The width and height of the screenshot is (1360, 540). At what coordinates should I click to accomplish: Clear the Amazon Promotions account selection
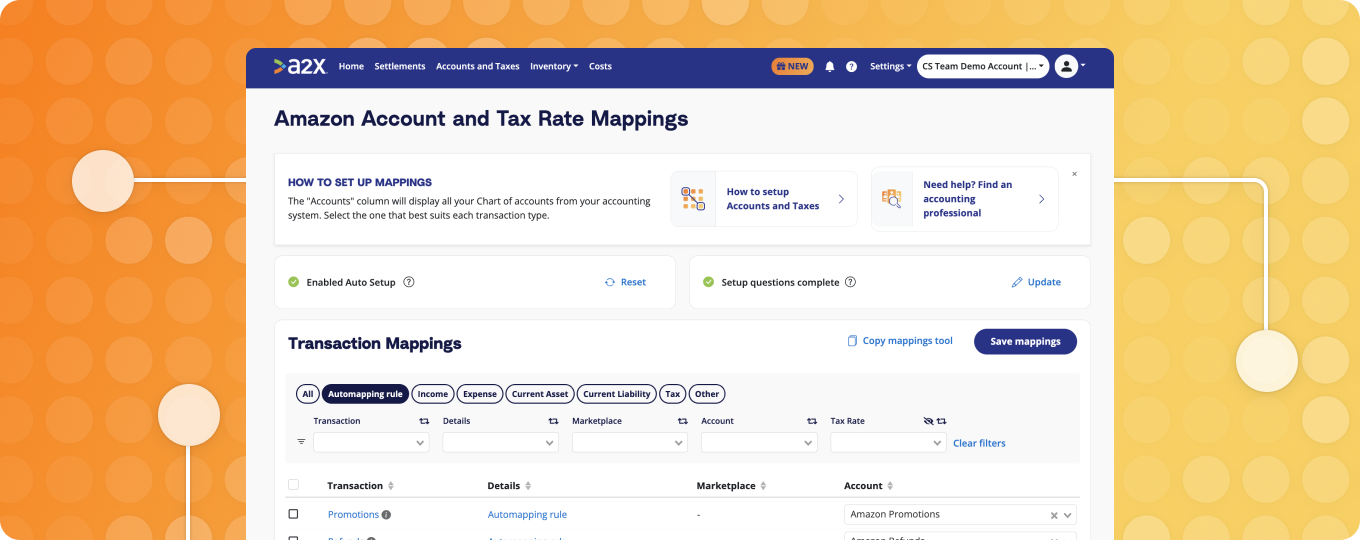tap(1053, 516)
